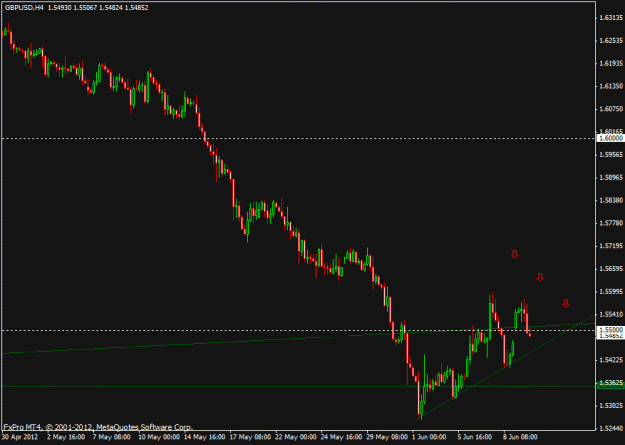Click the 1.58965 price axis label
The width and height of the screenshot is (625, 445).
[611, 177]
